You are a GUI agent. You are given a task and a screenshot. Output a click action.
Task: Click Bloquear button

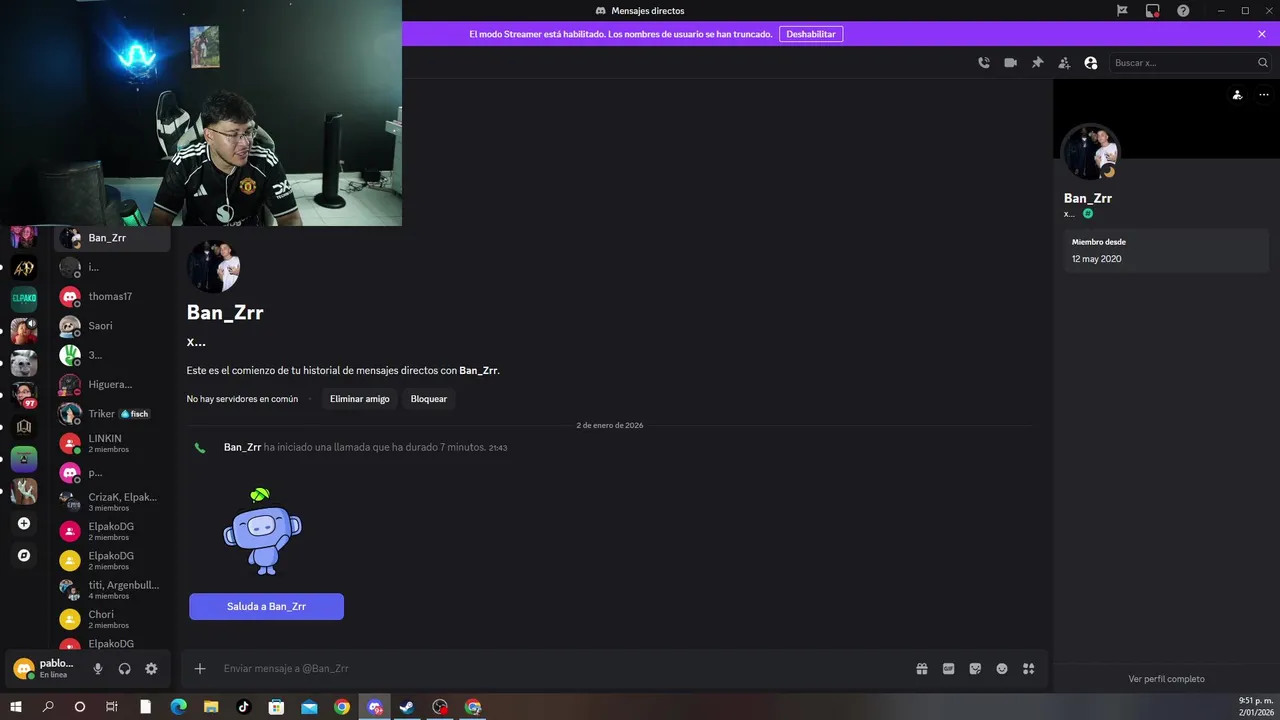coord(429,399)
